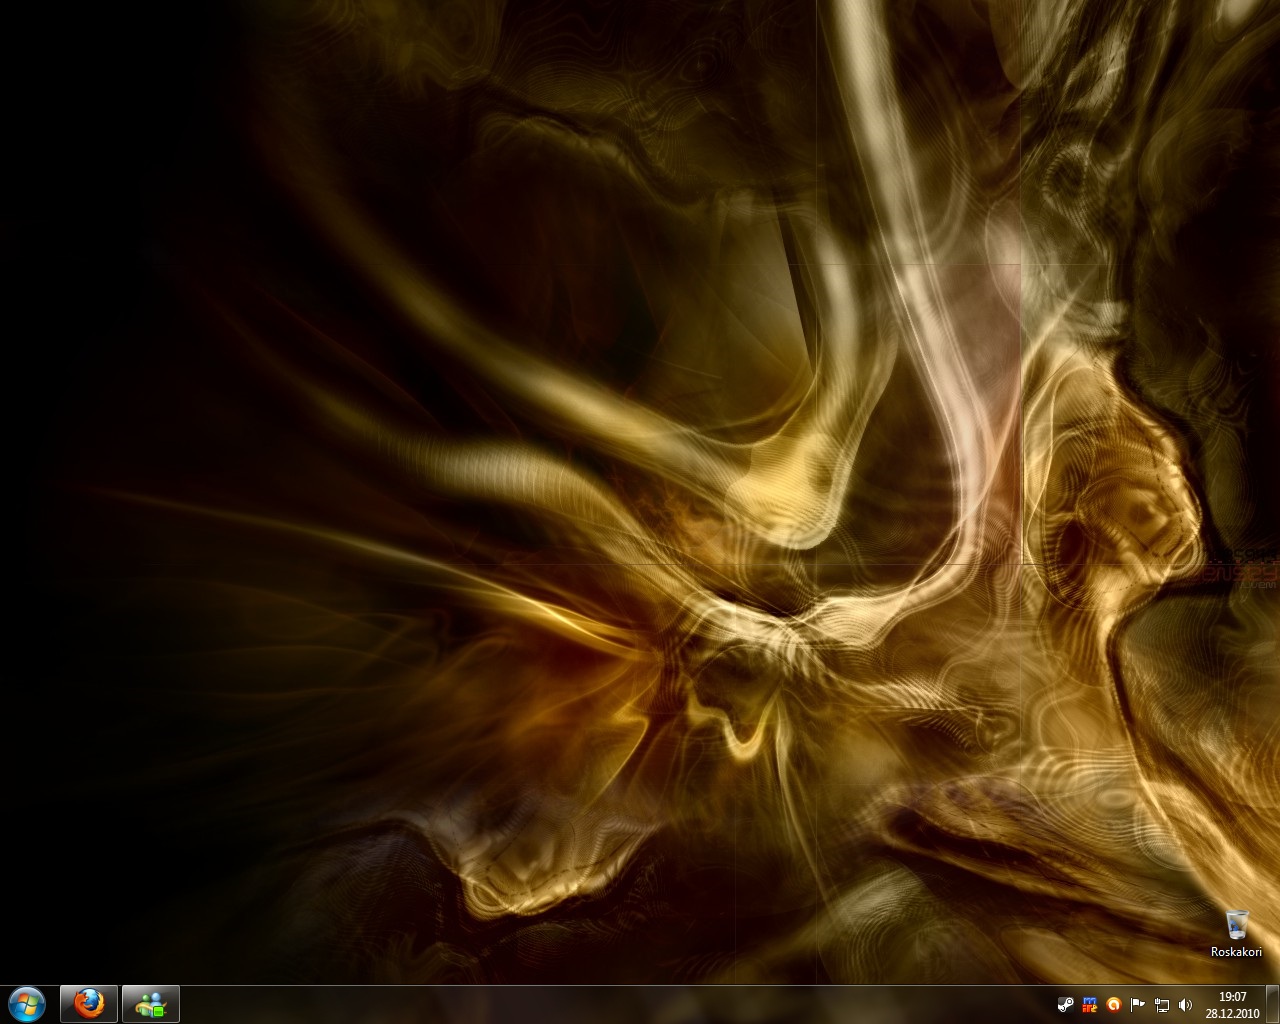The width and height of the screenshot is (1280, 1024).
Task: Open Windows Live Messenger from taskbar
Action: tap(151, 1003)
